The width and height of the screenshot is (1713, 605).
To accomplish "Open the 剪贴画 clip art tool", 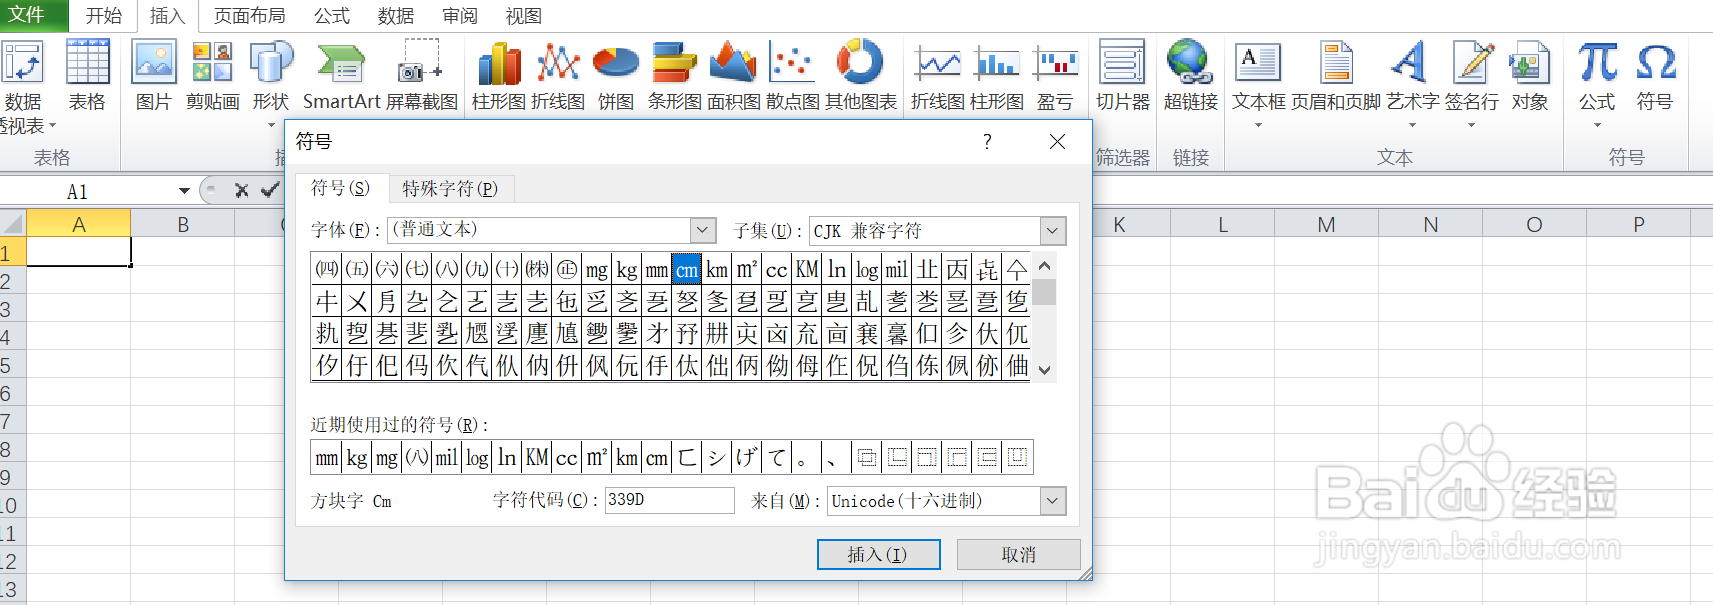I will click(212, 76).
